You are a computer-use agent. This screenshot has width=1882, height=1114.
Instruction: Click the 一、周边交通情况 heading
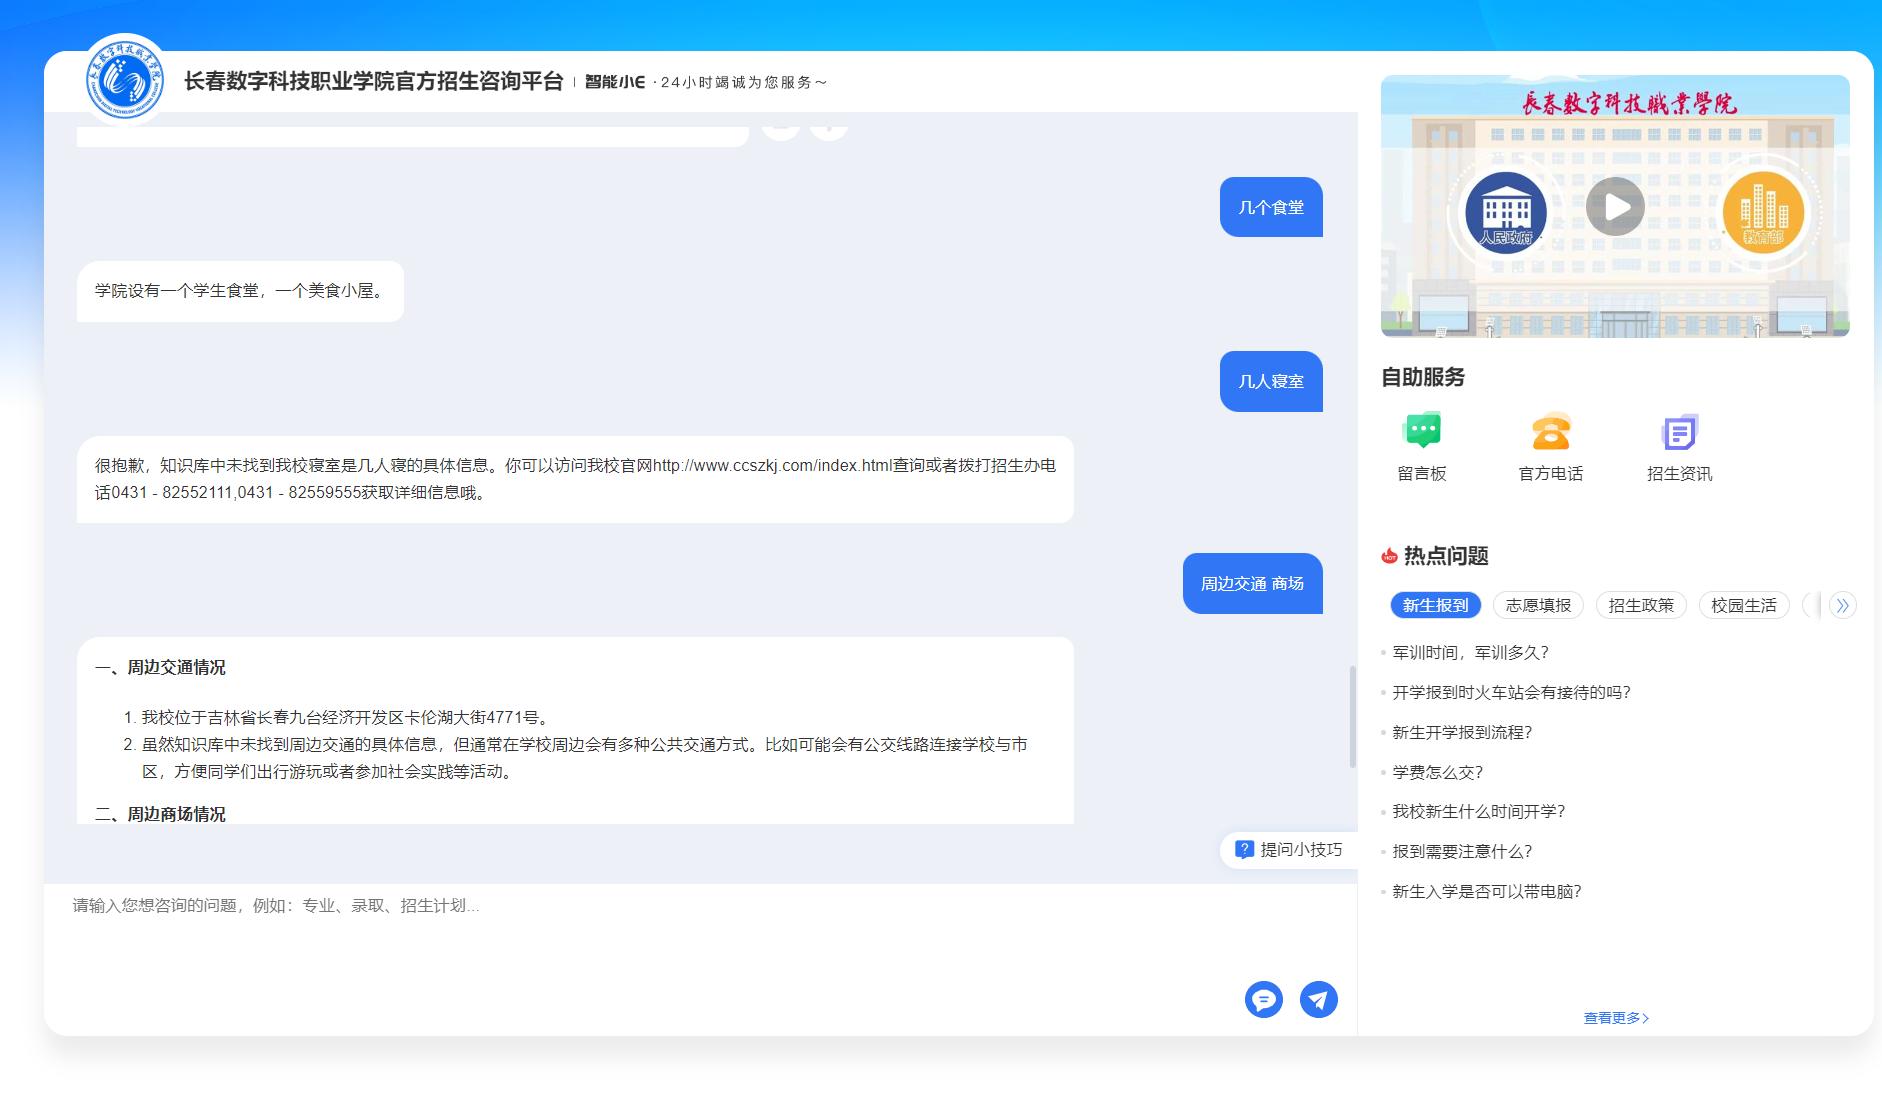pyautogui.click(x=161, y=668)
